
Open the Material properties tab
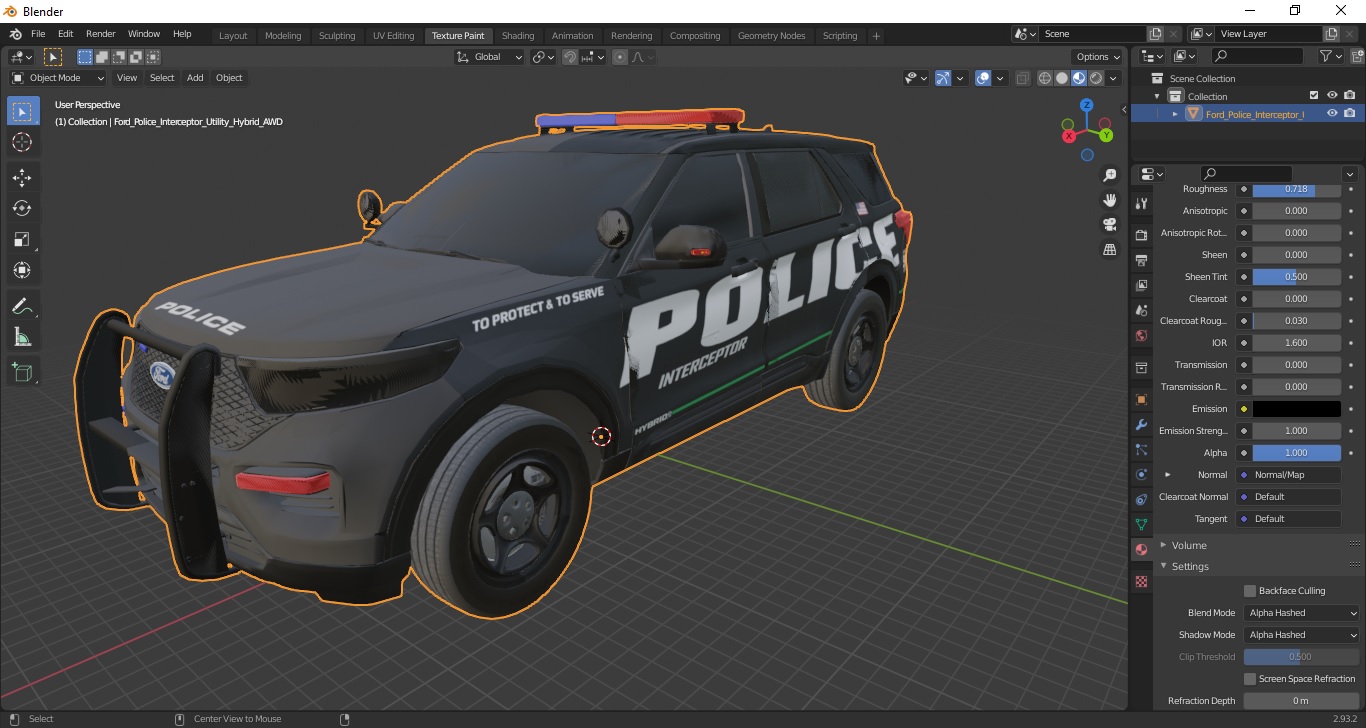pos(1141,550)
